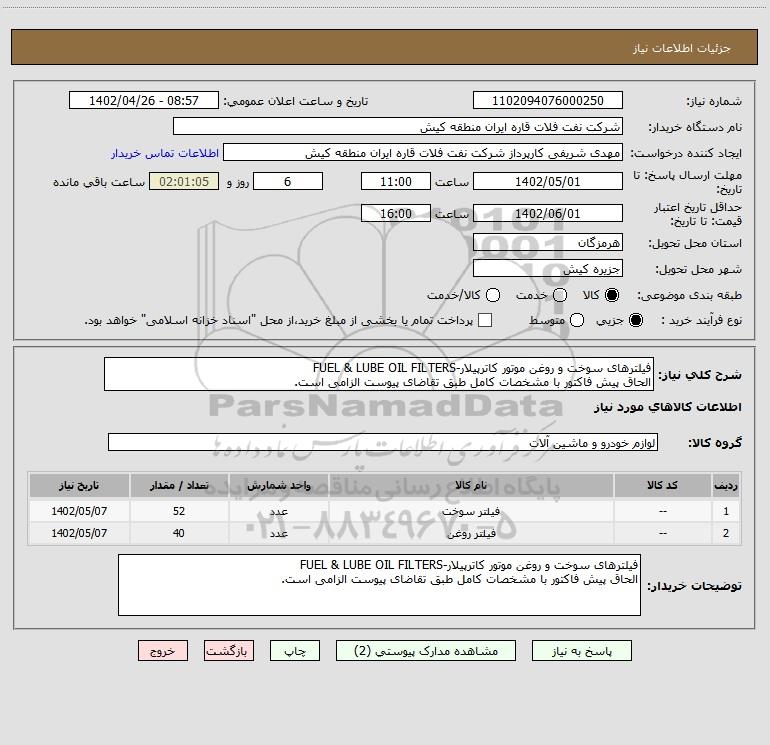
Task: Click the توضیحات خریدار text area
Action: point(379,585)
